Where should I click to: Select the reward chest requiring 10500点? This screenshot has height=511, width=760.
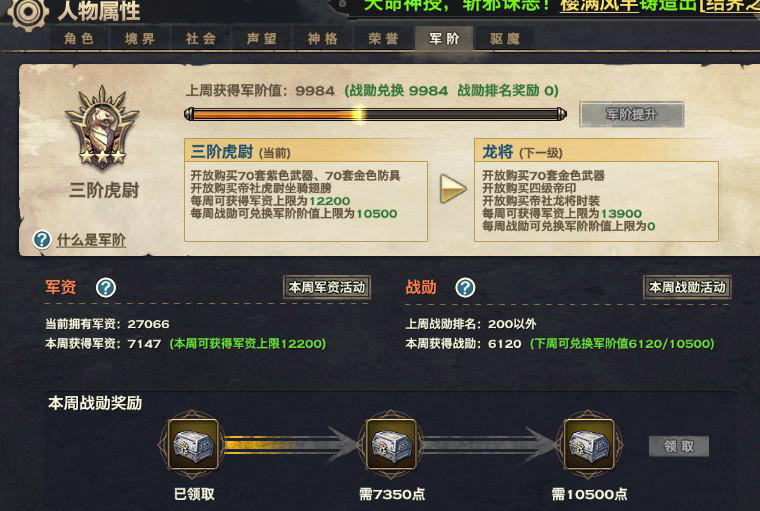(x=588, y=445)
